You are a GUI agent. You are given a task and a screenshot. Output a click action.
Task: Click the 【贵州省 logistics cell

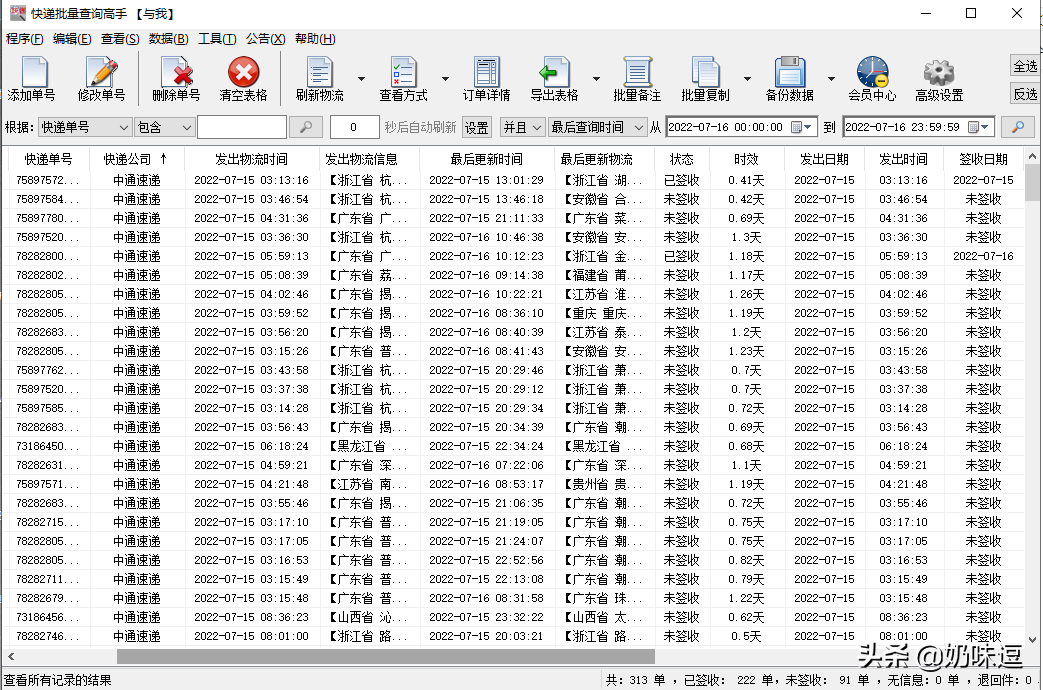pyautogui.click(x=604, y=484)
